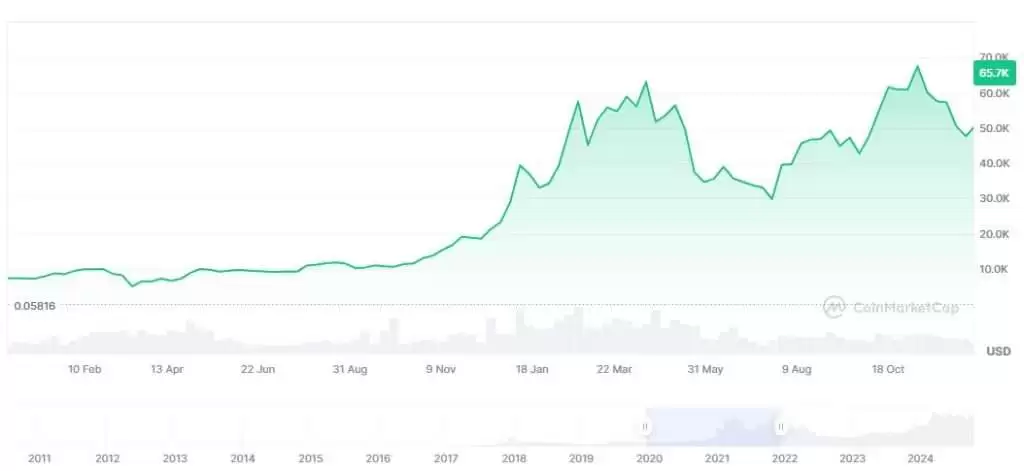This screenshot has width=1024, height=471.
Task: Click the CoinMarketCap logo icon watermark
Action: [x=835, y=307]
